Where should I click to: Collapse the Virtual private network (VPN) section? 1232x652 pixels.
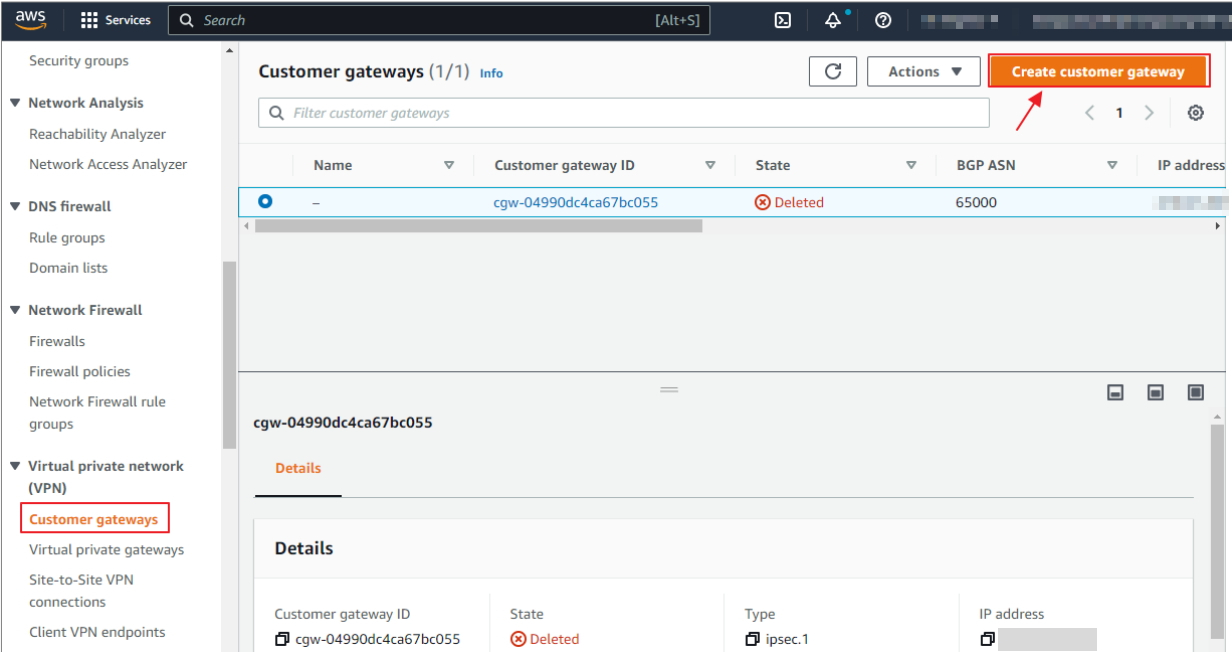[x=15, y=467]
